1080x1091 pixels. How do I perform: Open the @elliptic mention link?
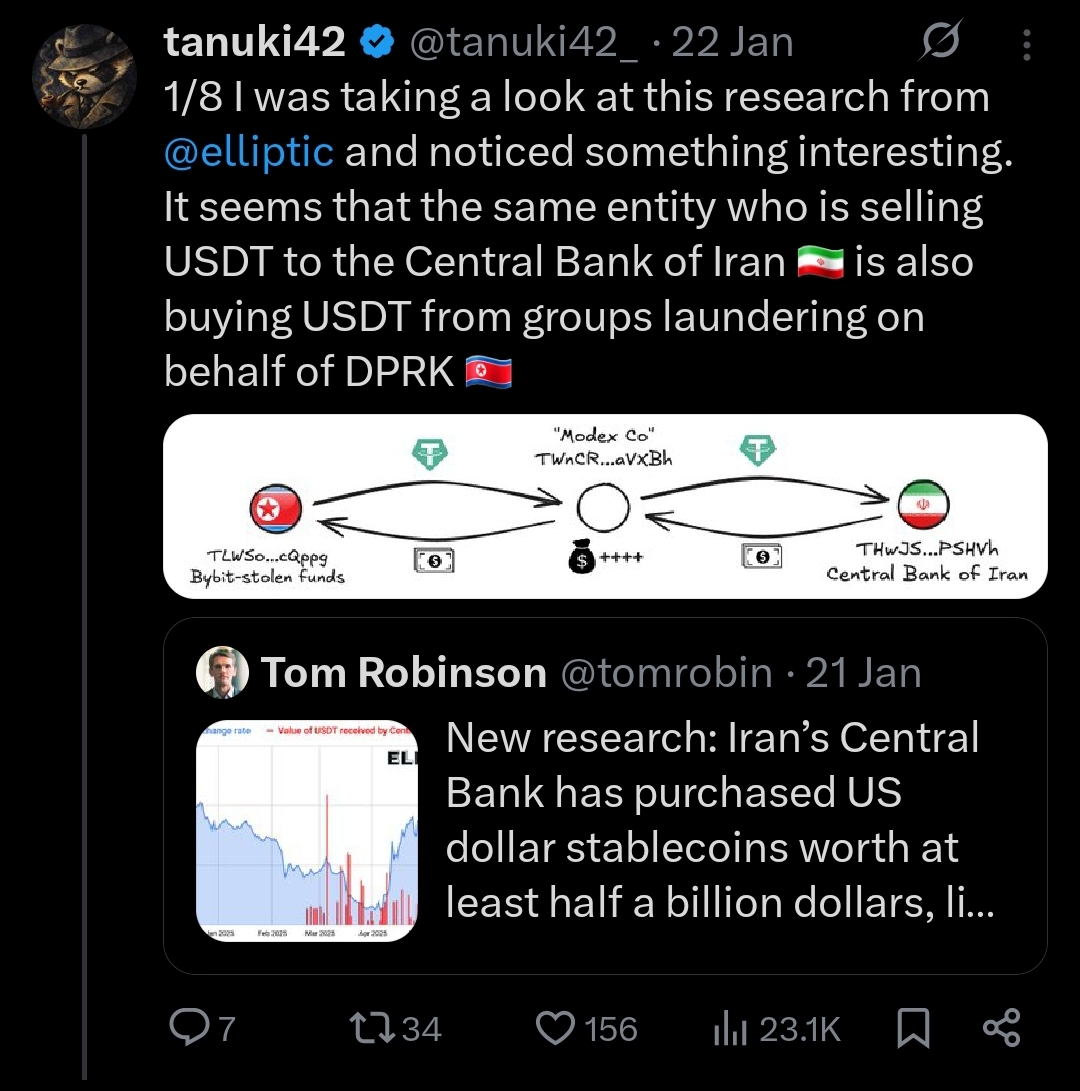(x=248, y=152)
